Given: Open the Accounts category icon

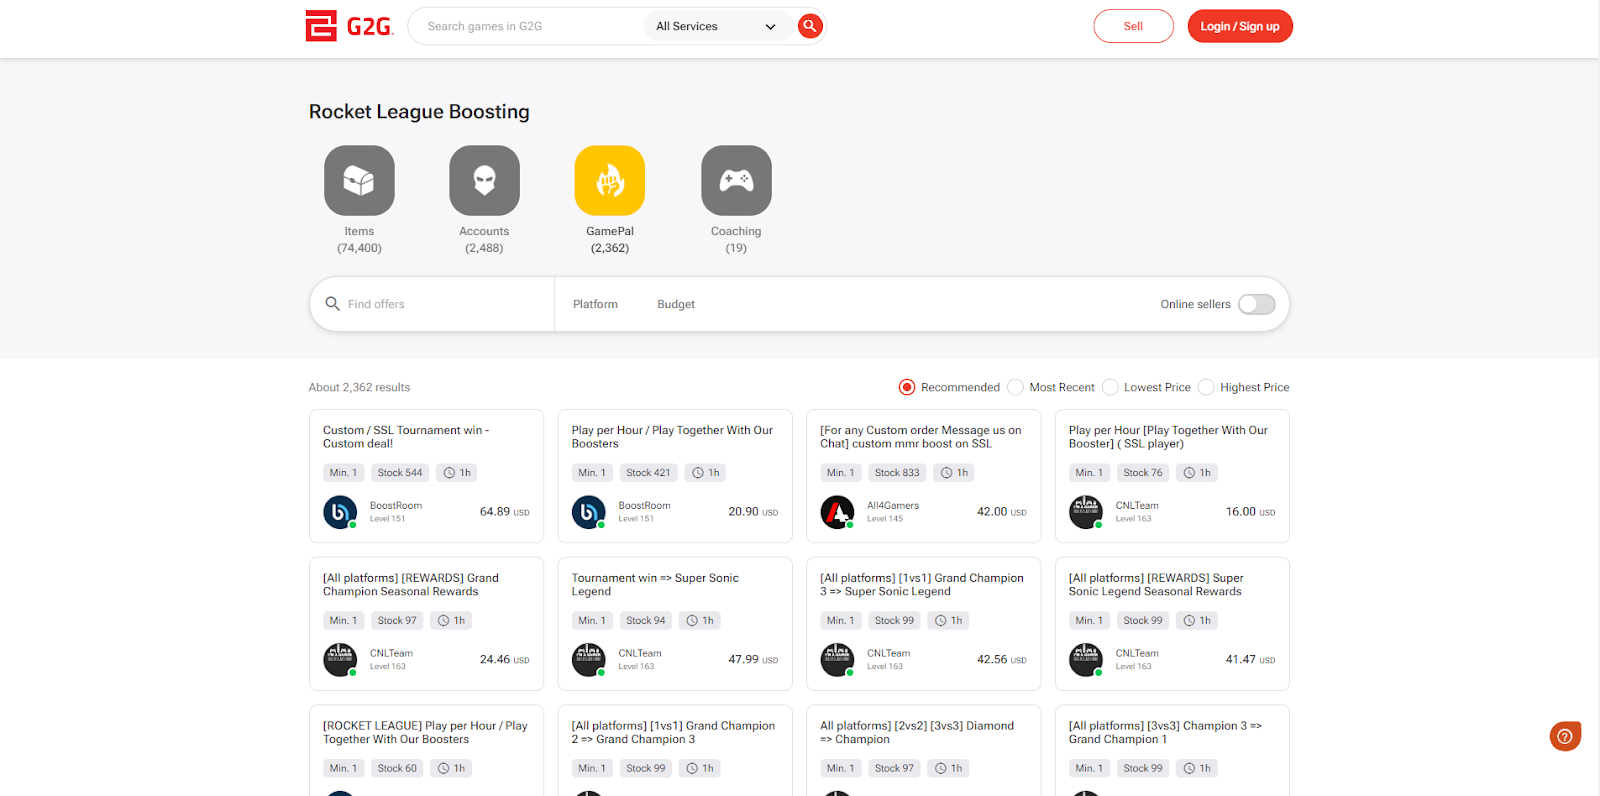Looking at the screenshot, I should (x=484, y=180).
